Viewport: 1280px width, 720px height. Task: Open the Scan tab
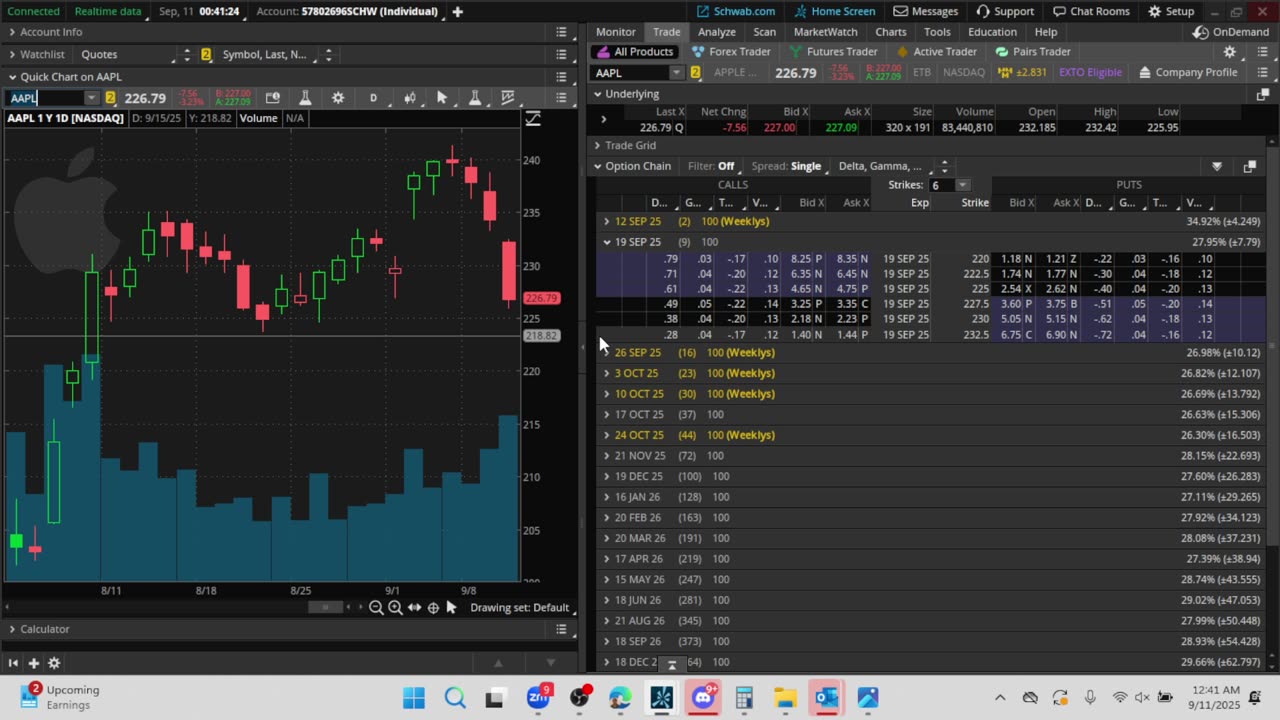(x=765, y=32)
